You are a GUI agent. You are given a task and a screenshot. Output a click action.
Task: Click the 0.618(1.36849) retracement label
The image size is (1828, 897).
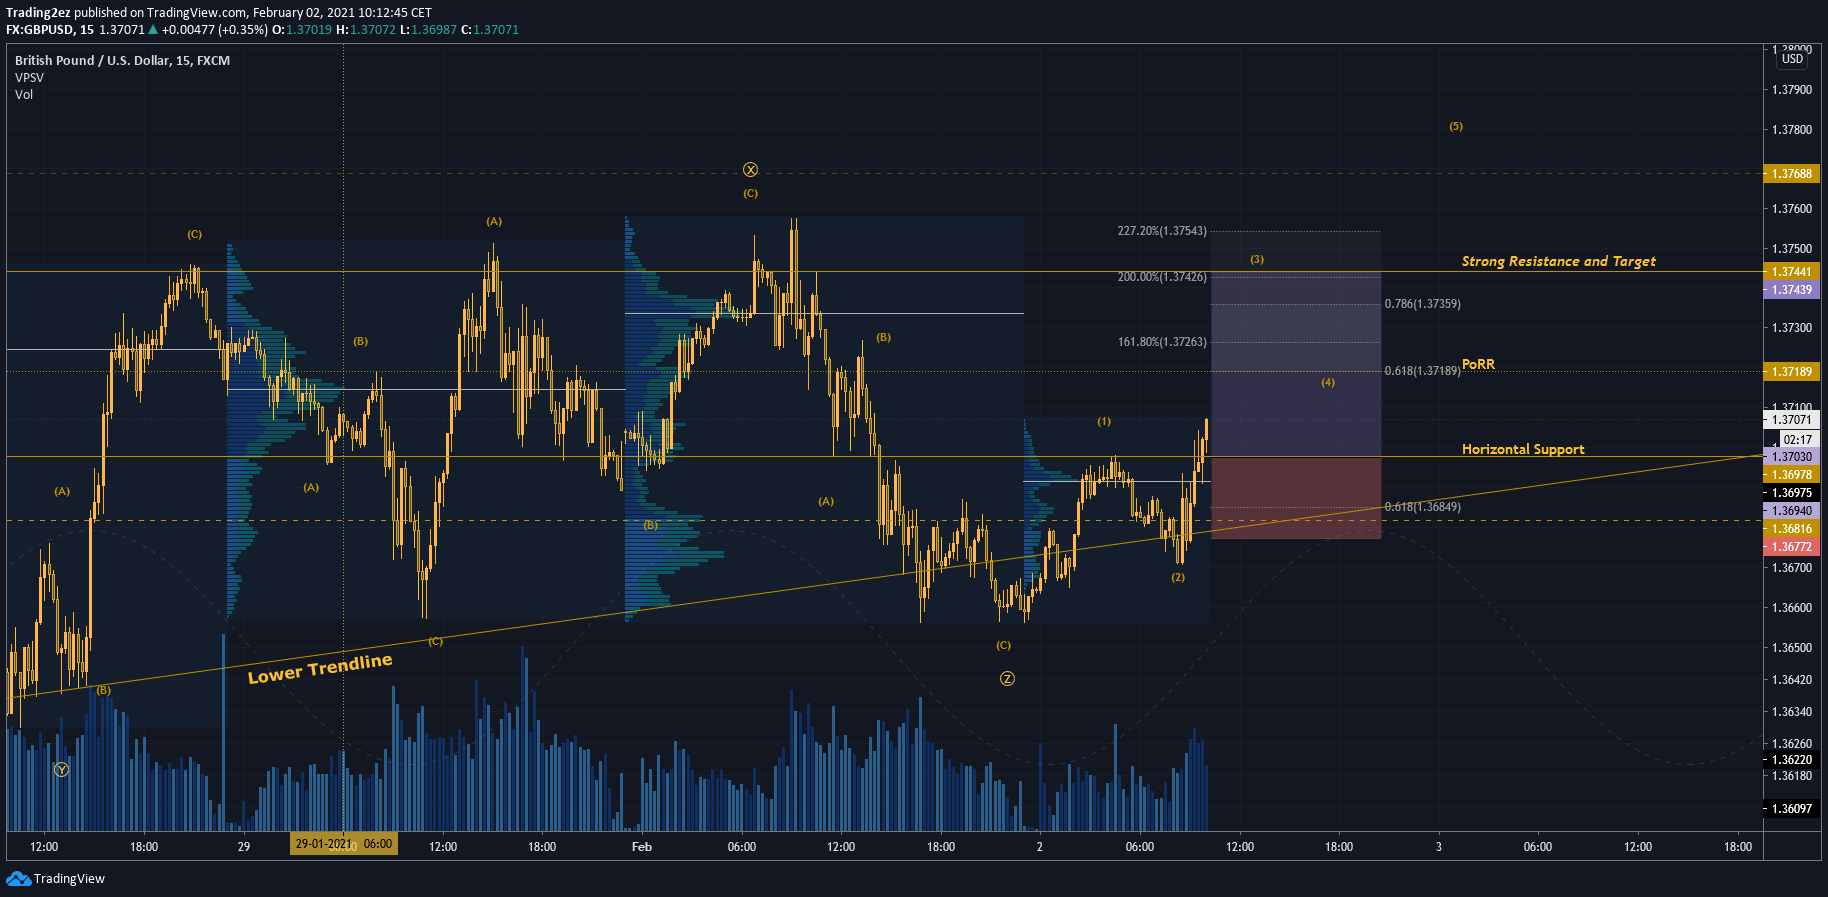click(x=1422, y=507)
